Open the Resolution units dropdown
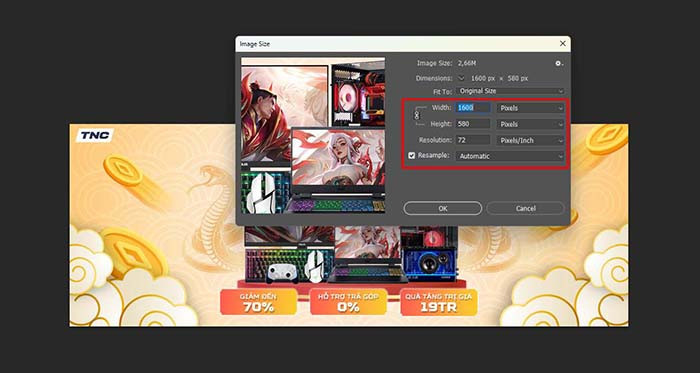The height and width of the screenshot is (373, 700). (x=530, y=140)
